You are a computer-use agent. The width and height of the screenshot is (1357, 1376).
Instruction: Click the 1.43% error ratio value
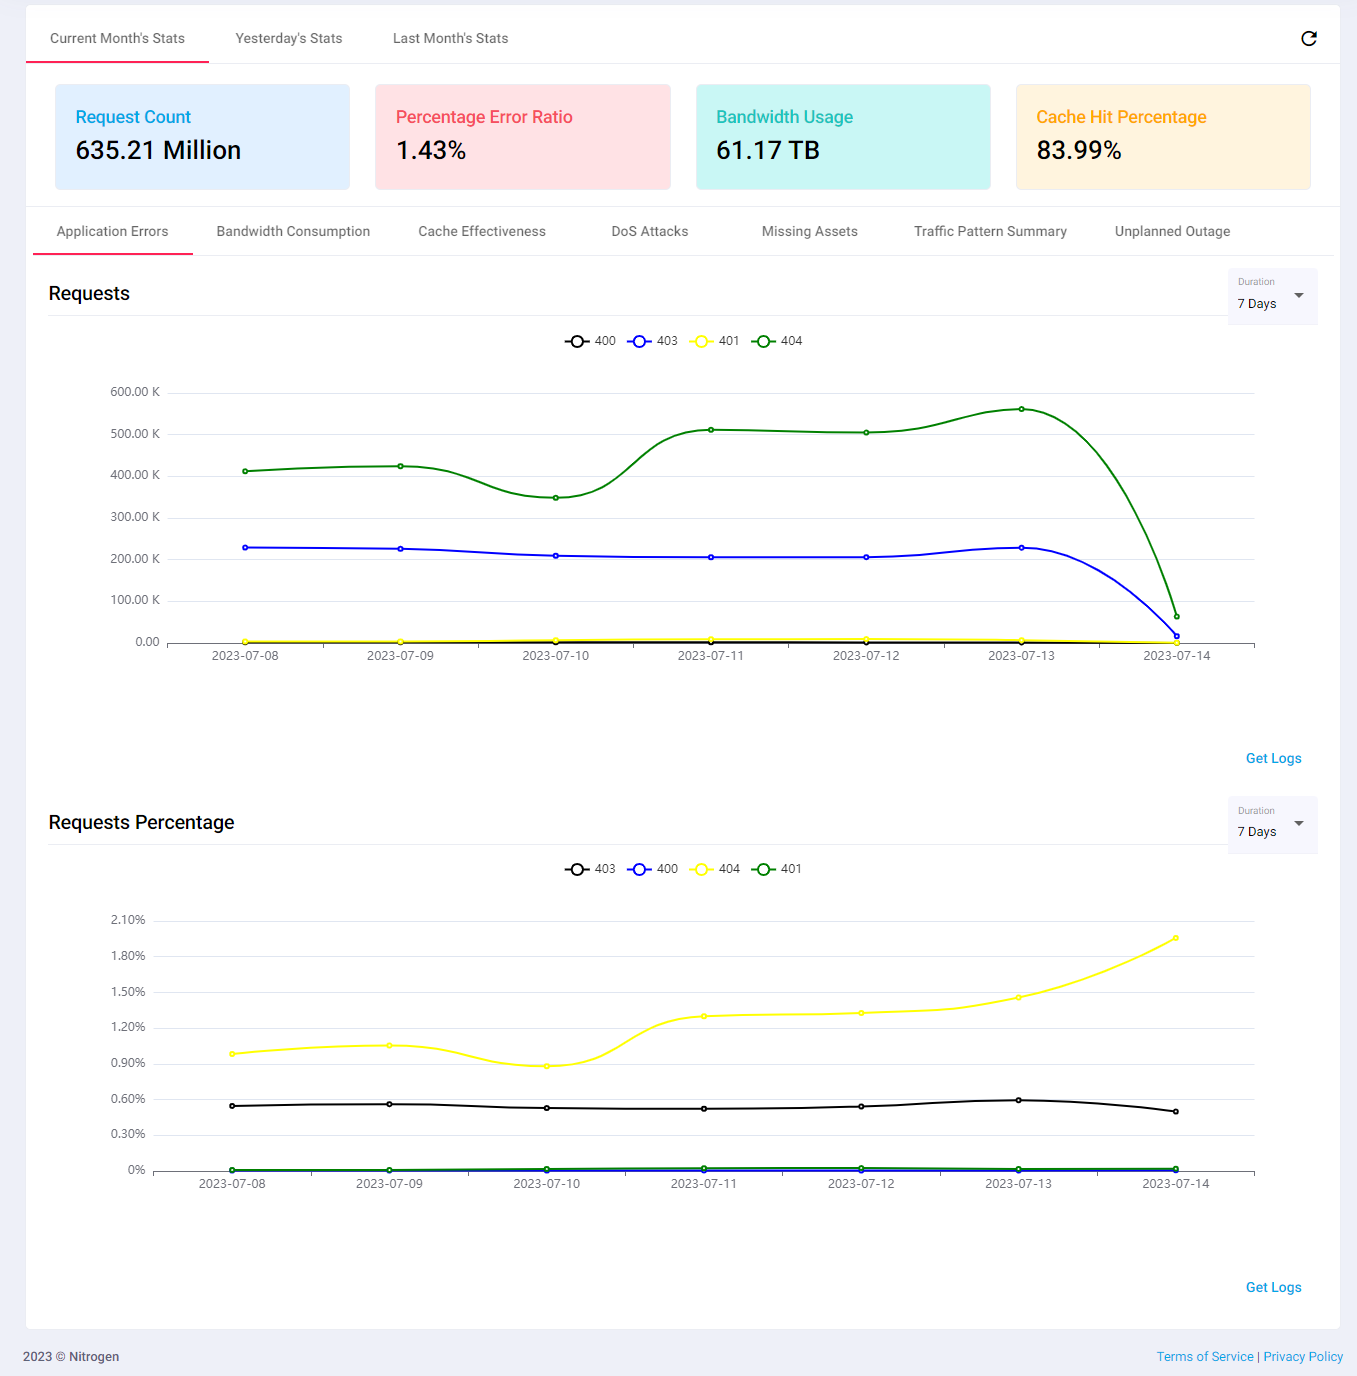(x=431, y=150)
